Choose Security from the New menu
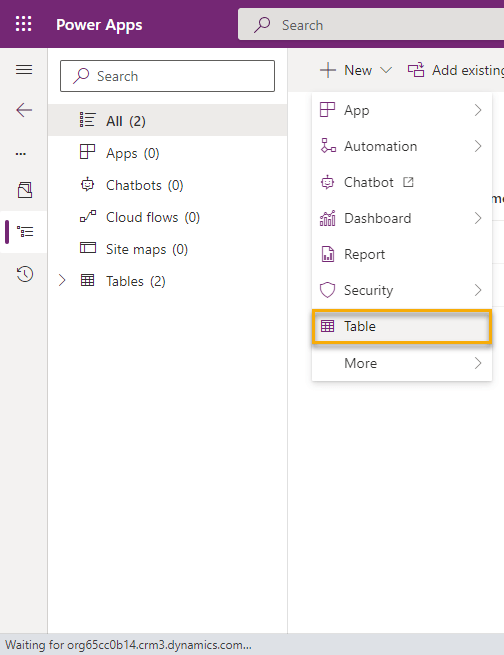Screen dimensions: 504x655 402,290
